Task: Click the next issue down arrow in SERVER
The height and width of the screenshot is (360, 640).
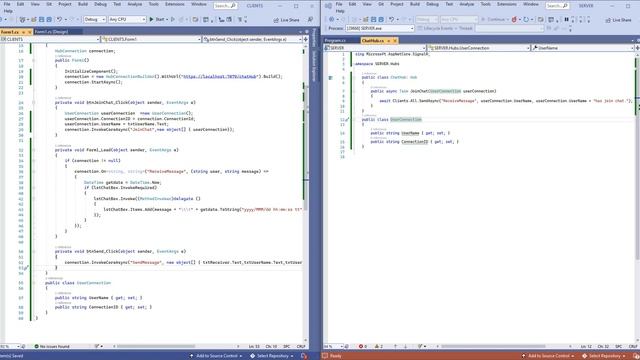Action: tap(405, 346)
